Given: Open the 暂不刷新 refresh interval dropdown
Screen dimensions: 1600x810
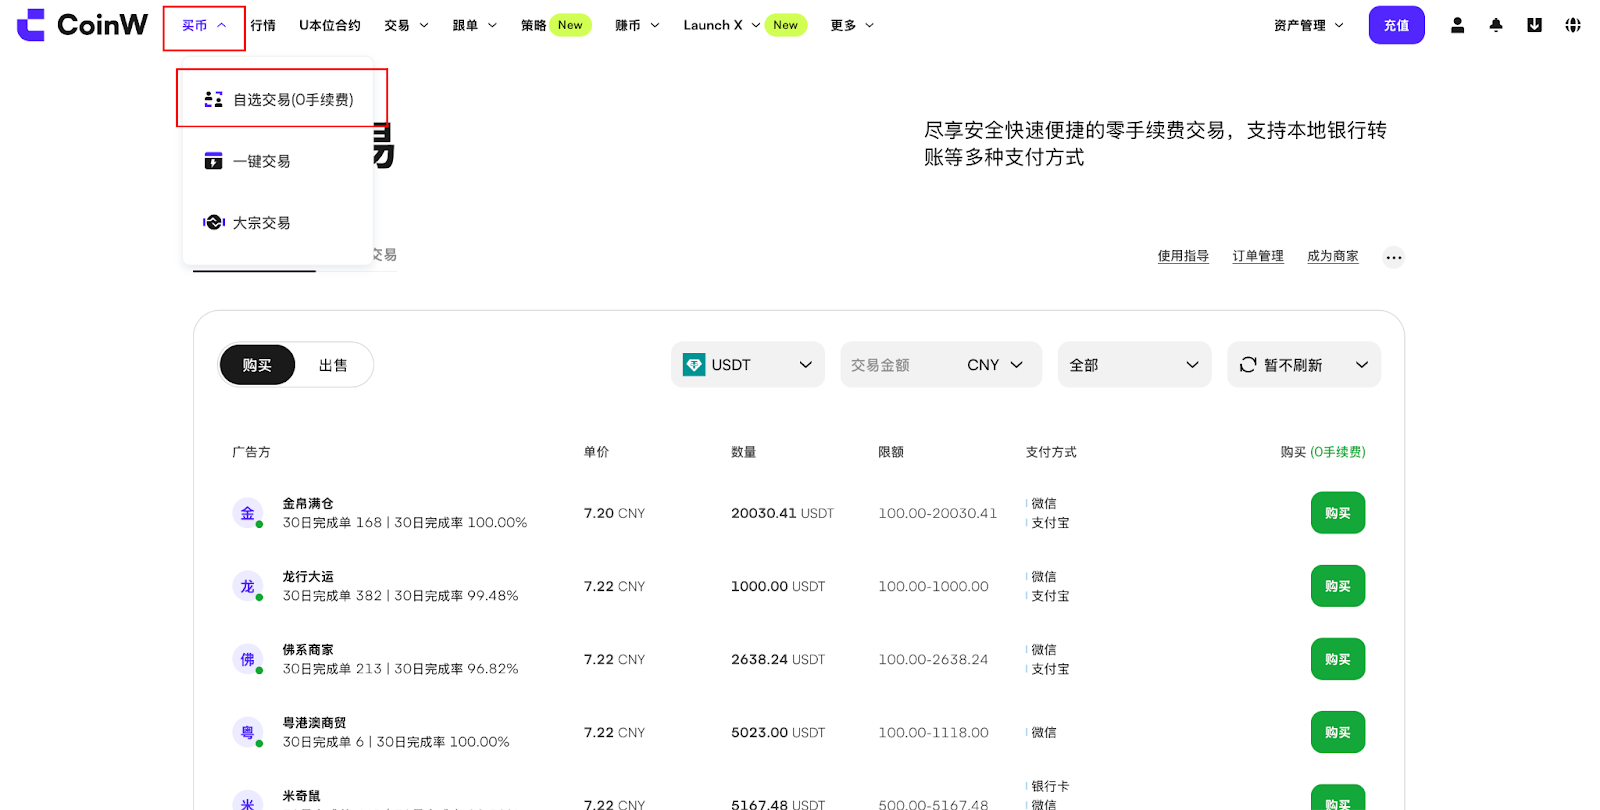Looking at the screenshot, I should click(1304, 365).
